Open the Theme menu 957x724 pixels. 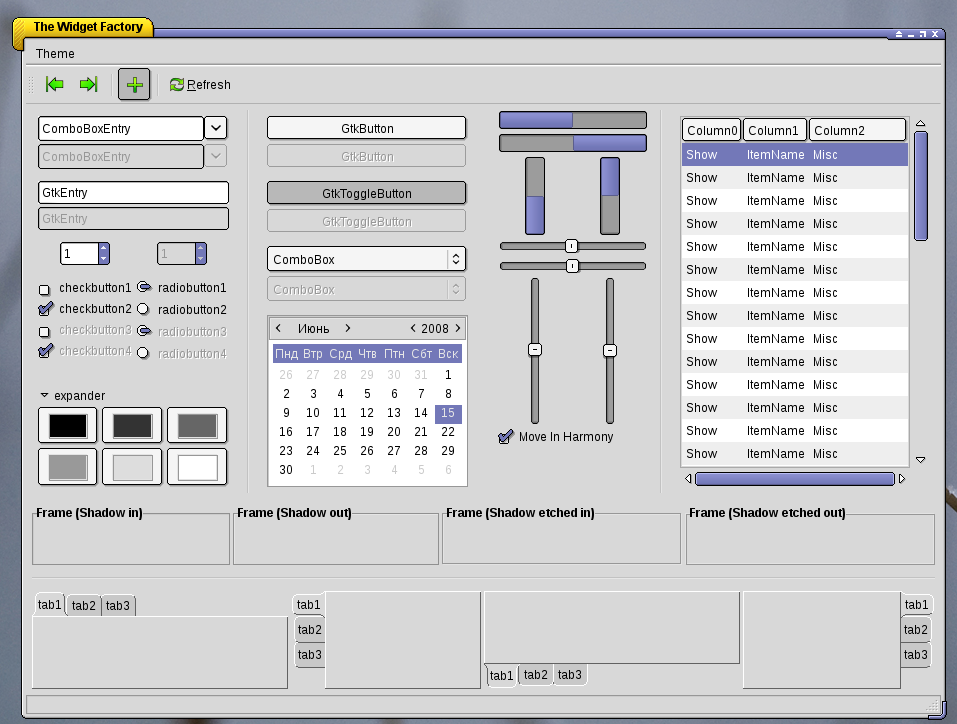point(55,54)
